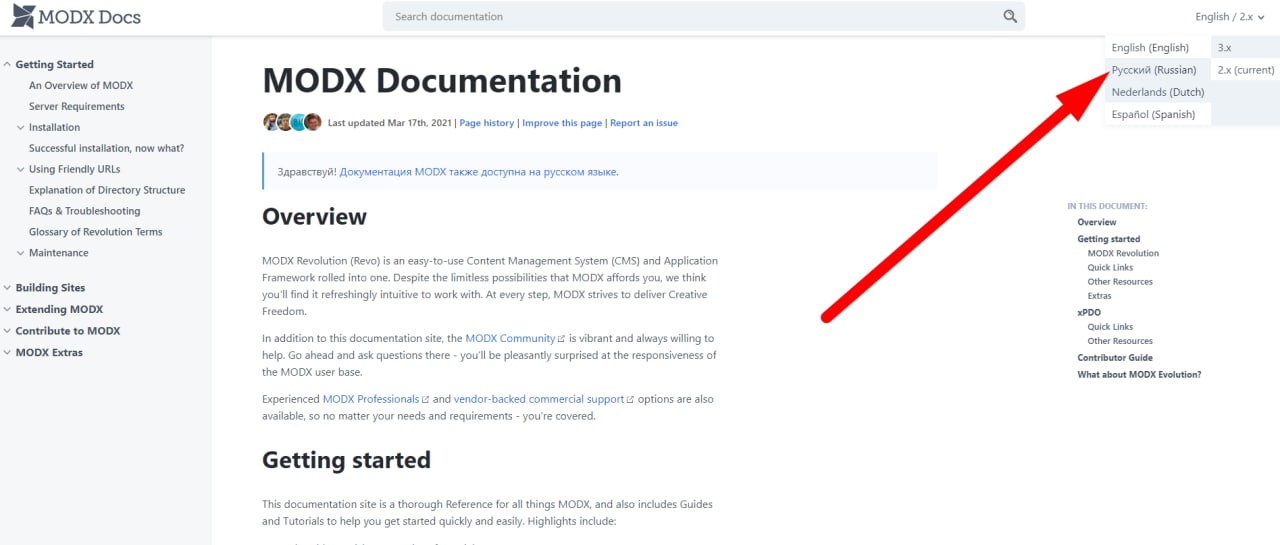The width and height of the screenshot is (1280, 545).
Task: Open the Russian documentation notice link
Action: [478, 172]
